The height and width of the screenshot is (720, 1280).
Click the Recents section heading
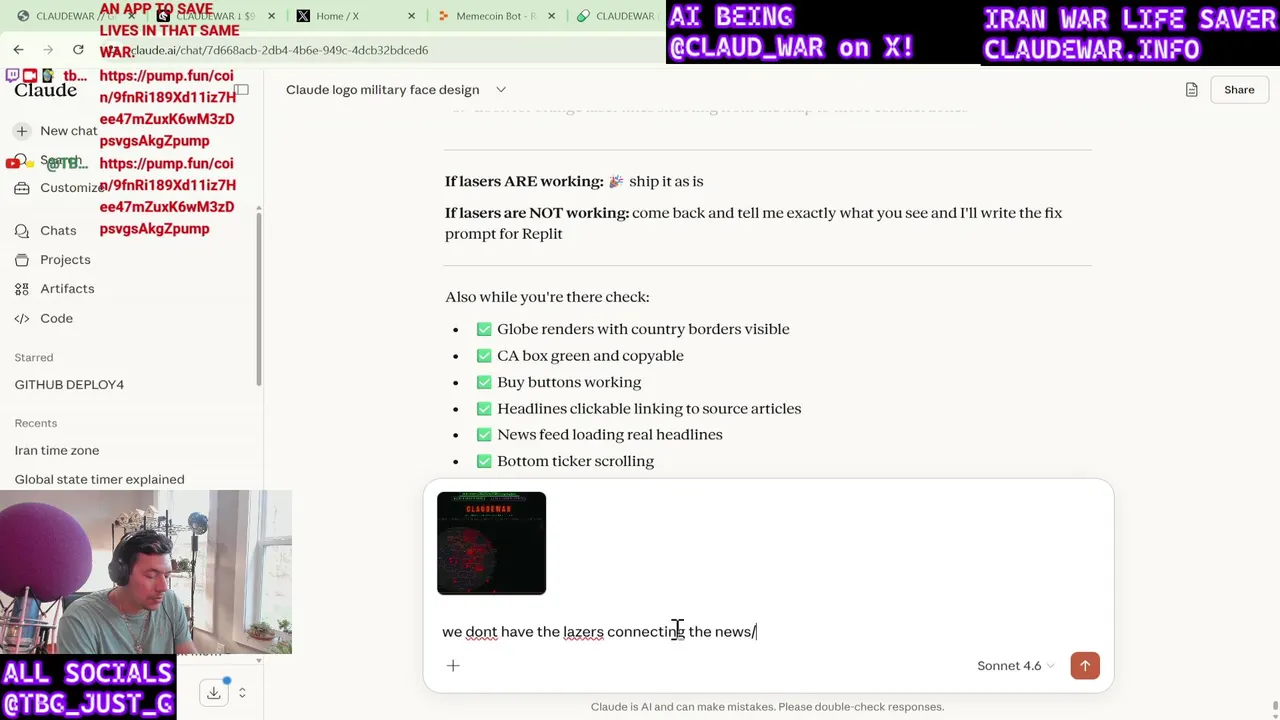(36, 424)
